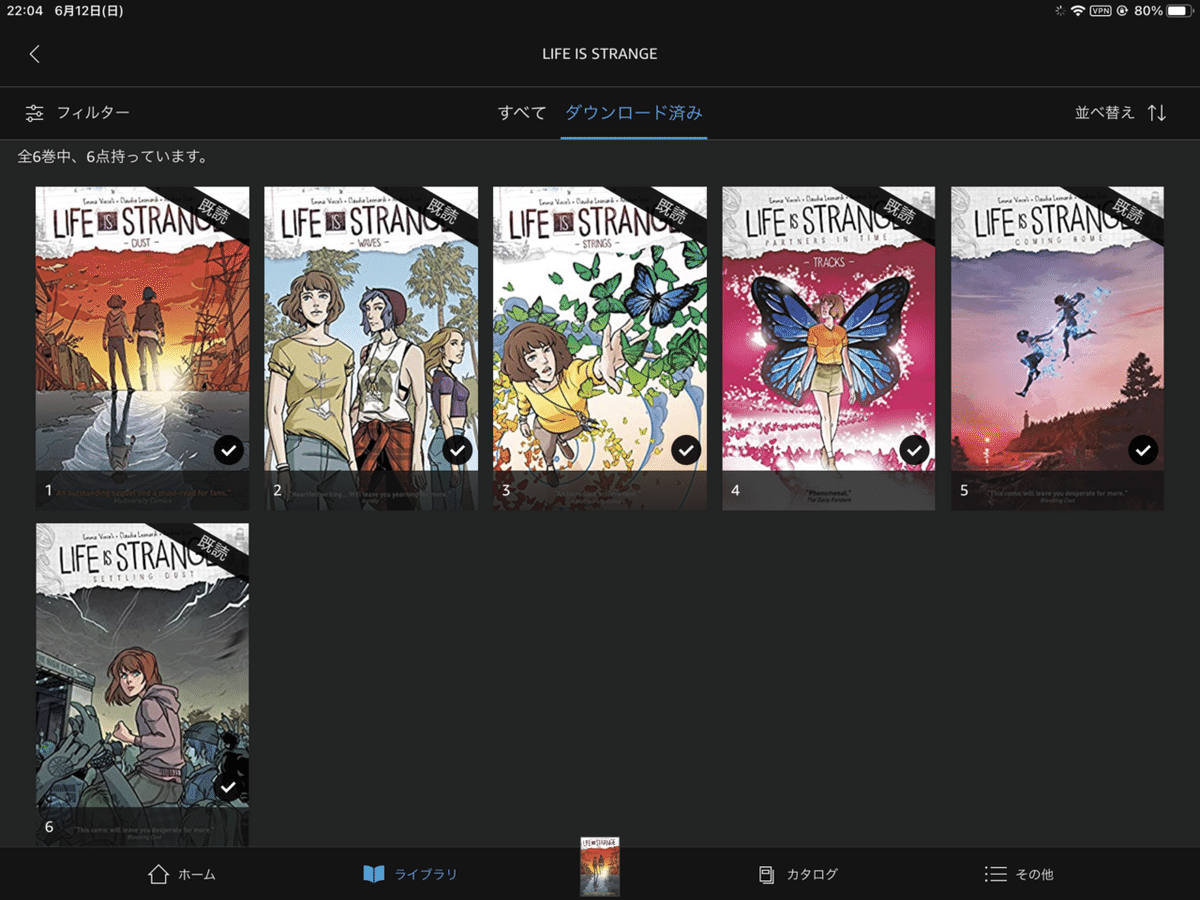Resume reading via bottom center cover thumbnail
Viewport: 1200px width, 900px height.
600,866
